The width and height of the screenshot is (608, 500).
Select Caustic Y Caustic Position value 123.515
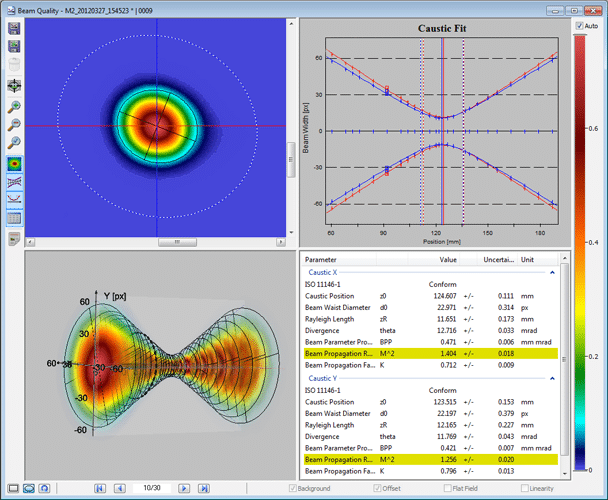pos(445,402)
